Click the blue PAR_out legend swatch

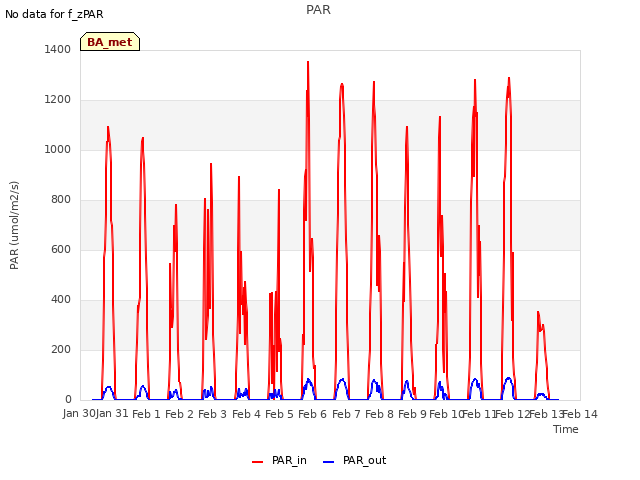tap(328, 462)
